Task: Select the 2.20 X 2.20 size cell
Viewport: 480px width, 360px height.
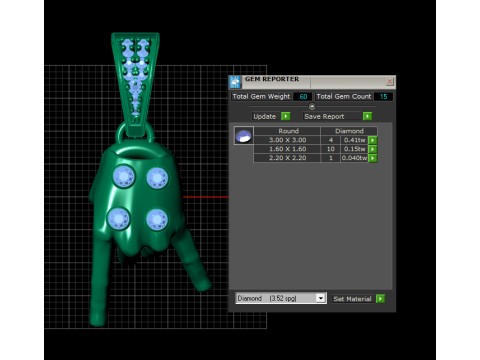Action: [287, 158]
